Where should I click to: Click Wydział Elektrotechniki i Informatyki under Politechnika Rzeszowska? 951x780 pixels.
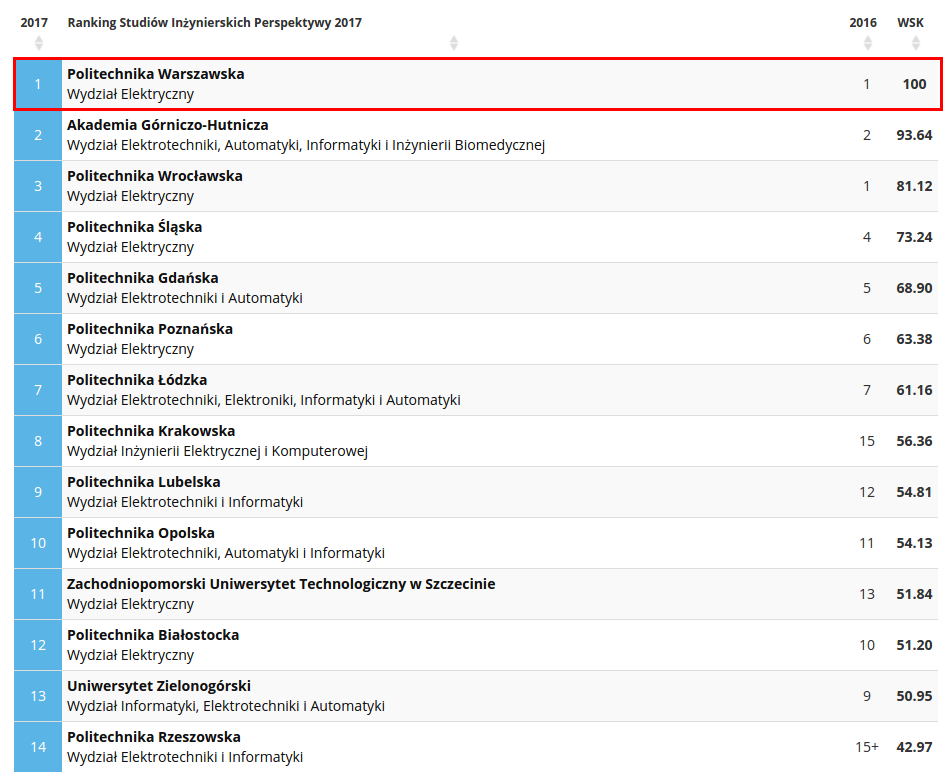click(185, 756)
